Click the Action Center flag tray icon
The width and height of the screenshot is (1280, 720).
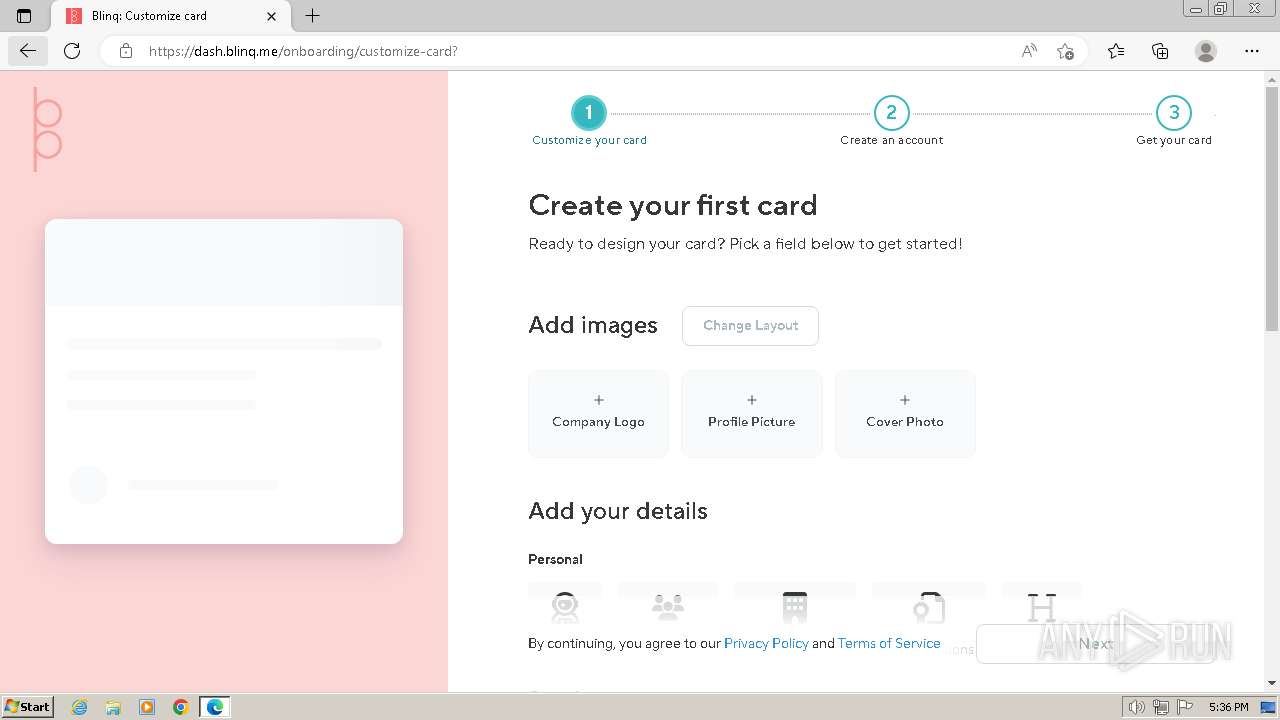(1184, 707)
